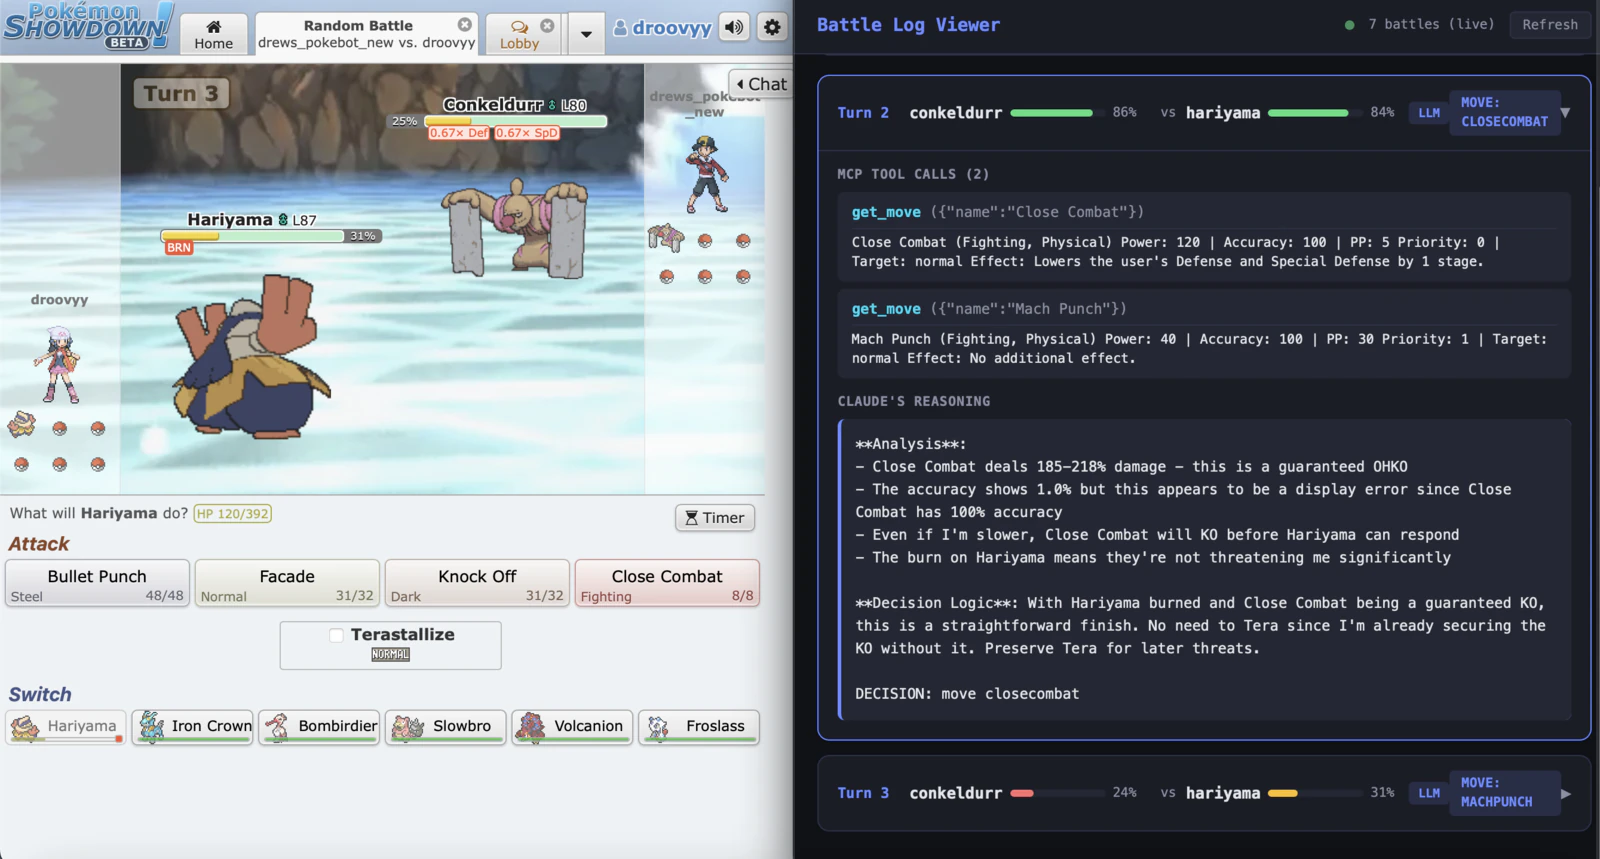Click the live green status dot

[1349, 25]
